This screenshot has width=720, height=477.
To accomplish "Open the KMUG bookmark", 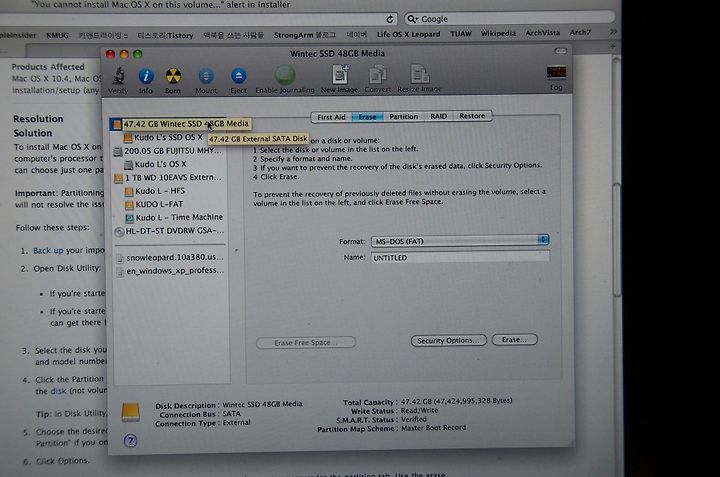I will coord(57,35).
